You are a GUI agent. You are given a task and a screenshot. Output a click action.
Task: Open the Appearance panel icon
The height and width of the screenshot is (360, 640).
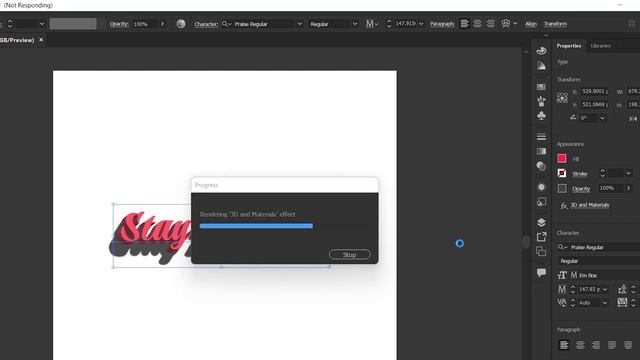coord(541,187)
